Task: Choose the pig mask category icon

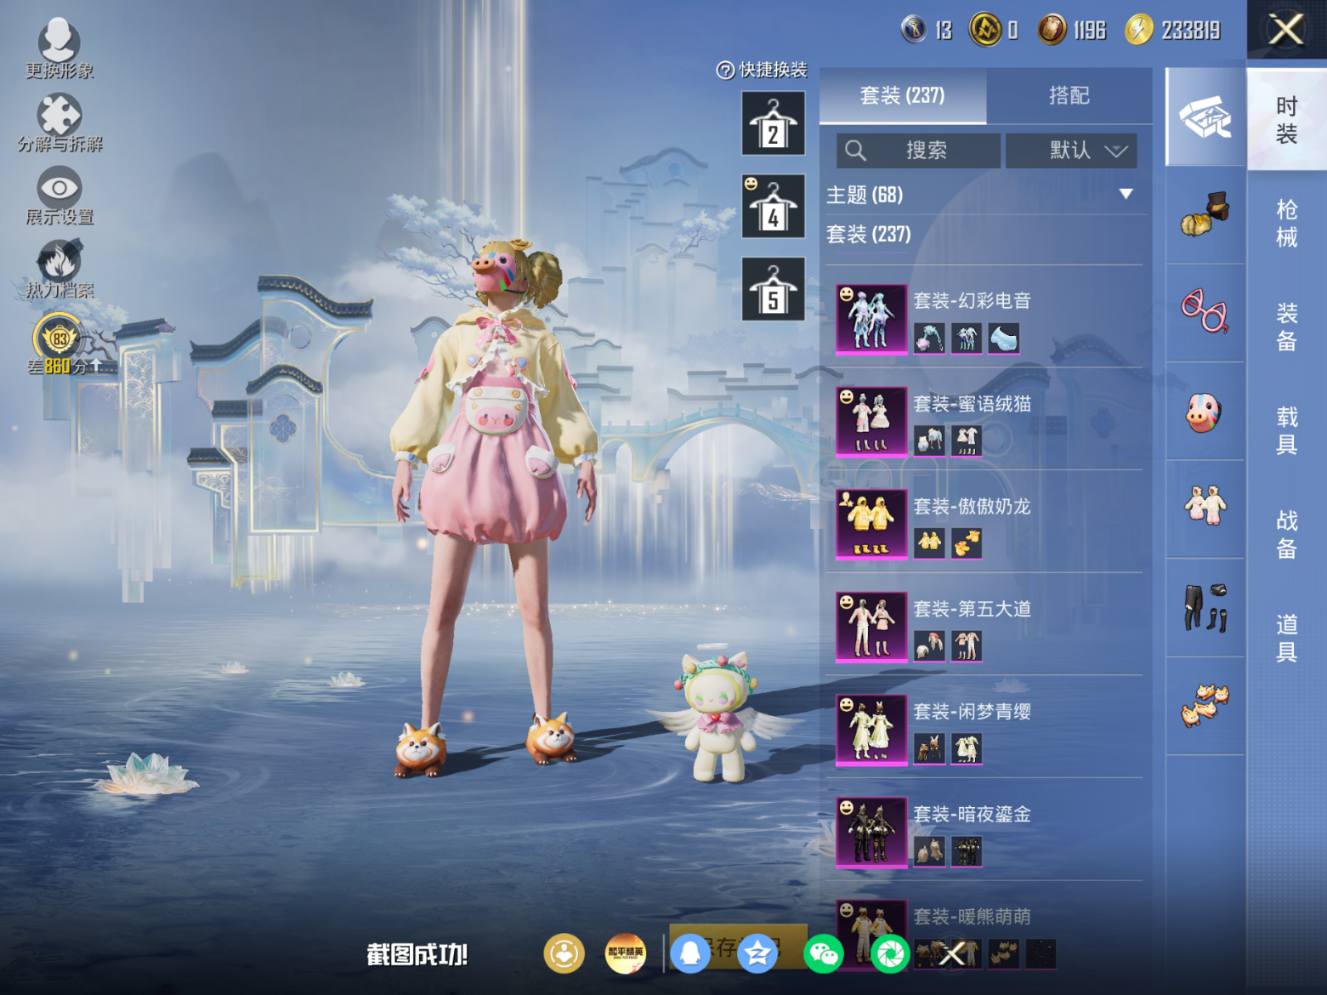Action: (x=1205, y=412)
